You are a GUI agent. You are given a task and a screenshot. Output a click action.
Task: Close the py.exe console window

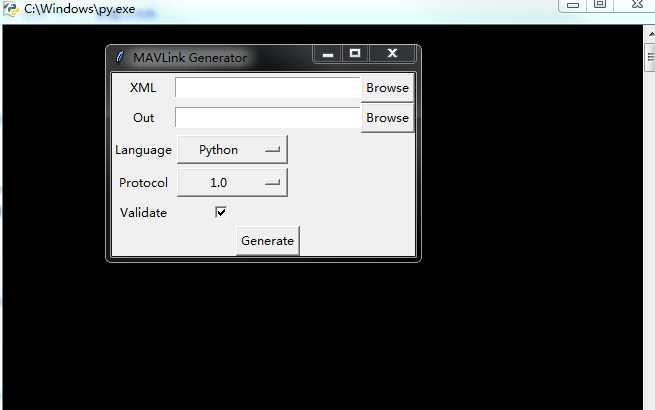(x=637, y=5)
